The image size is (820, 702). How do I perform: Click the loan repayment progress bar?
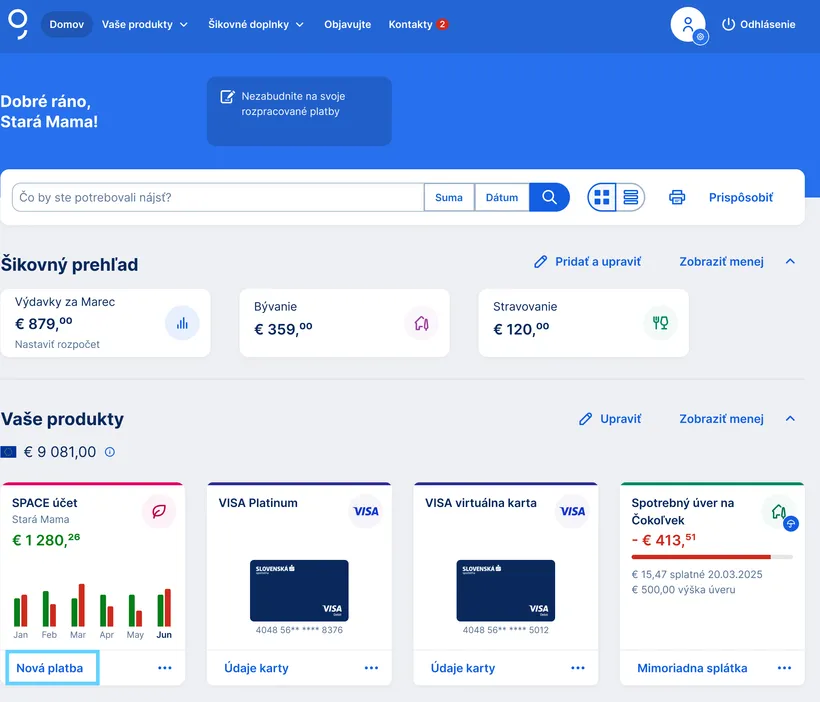711,557
